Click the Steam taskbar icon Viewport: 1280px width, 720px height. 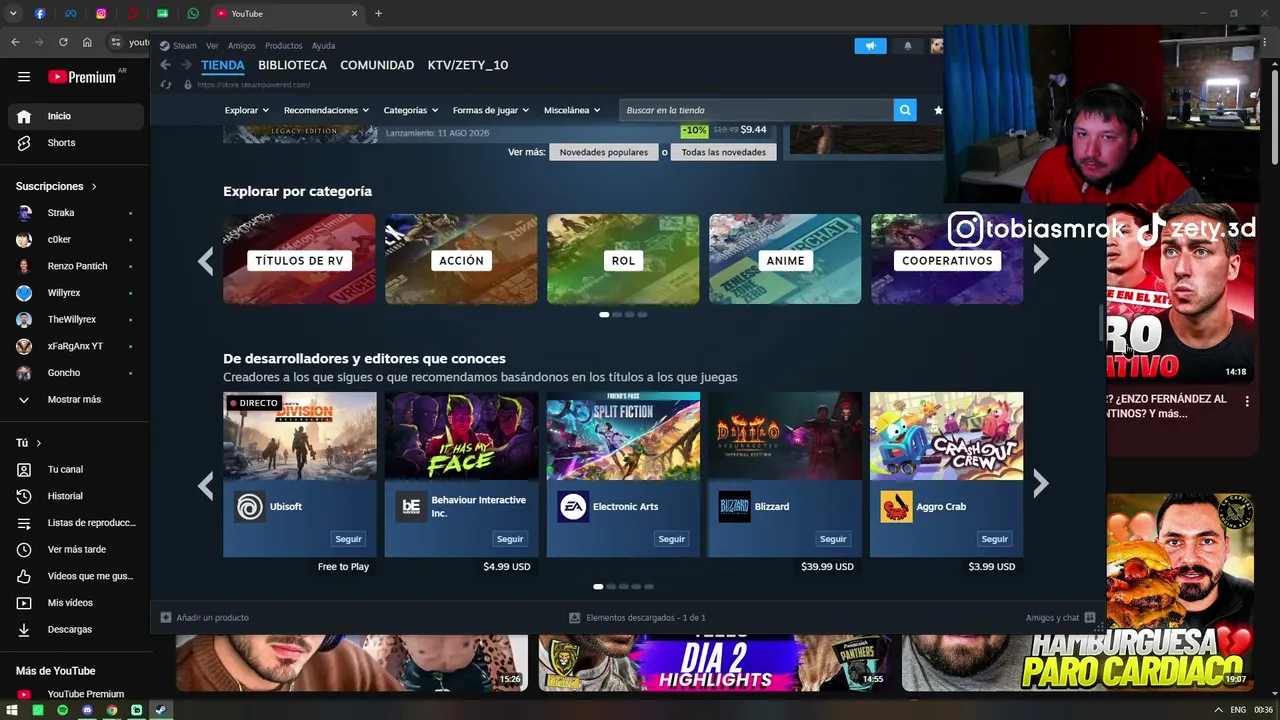pos(161,710)
